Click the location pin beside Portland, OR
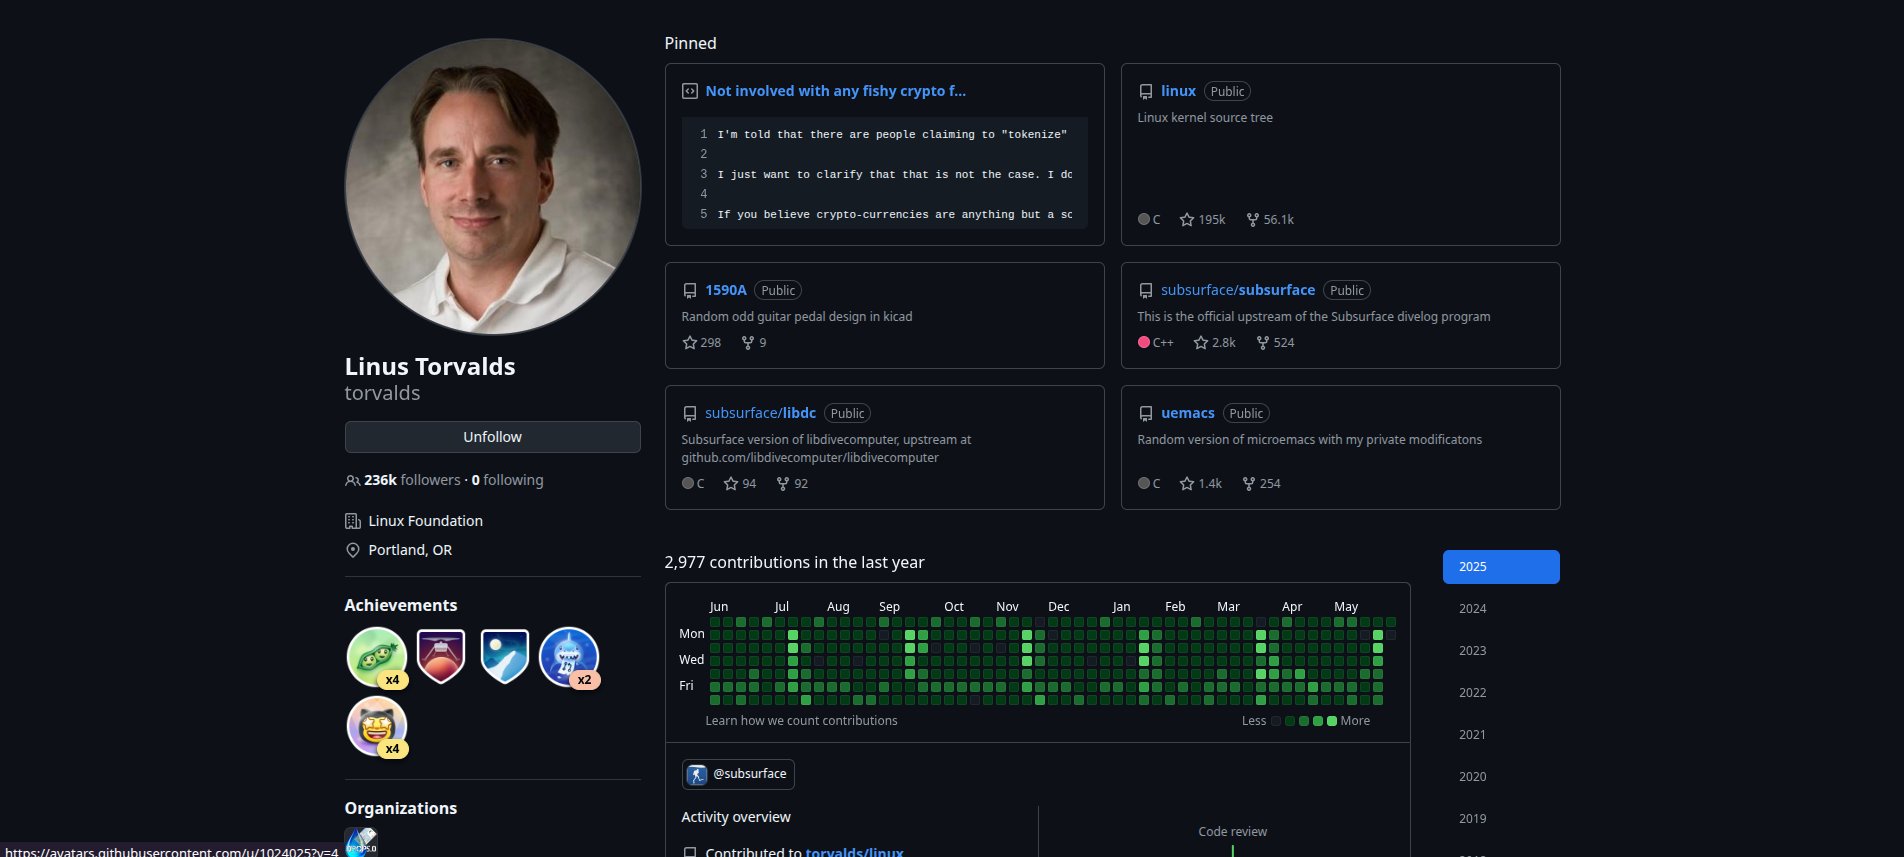Image resolution: width=1904 pixels, height=857 pixels. (352, 550)
